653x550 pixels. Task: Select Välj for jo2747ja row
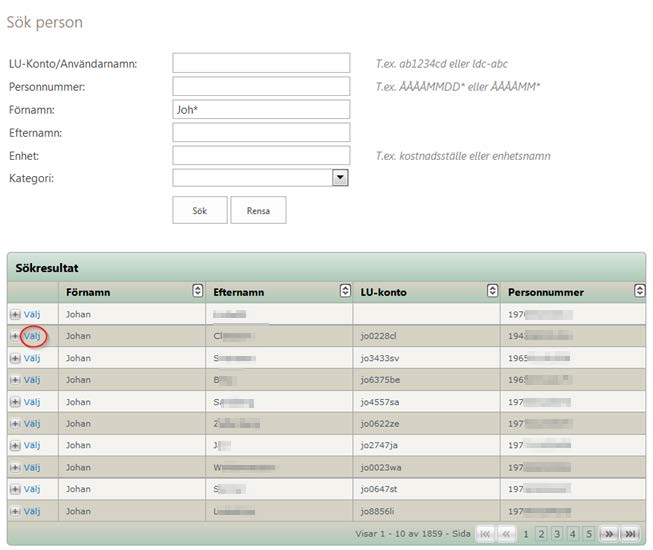click(x=32, y=445)
